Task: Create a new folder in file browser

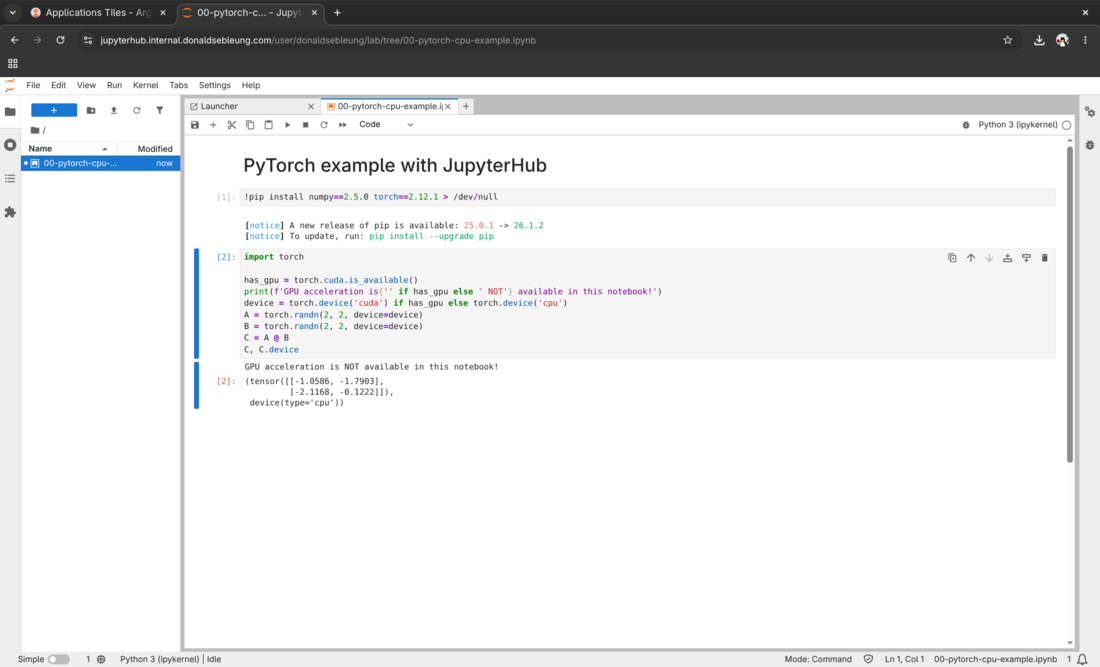Action: pos(90,110)
